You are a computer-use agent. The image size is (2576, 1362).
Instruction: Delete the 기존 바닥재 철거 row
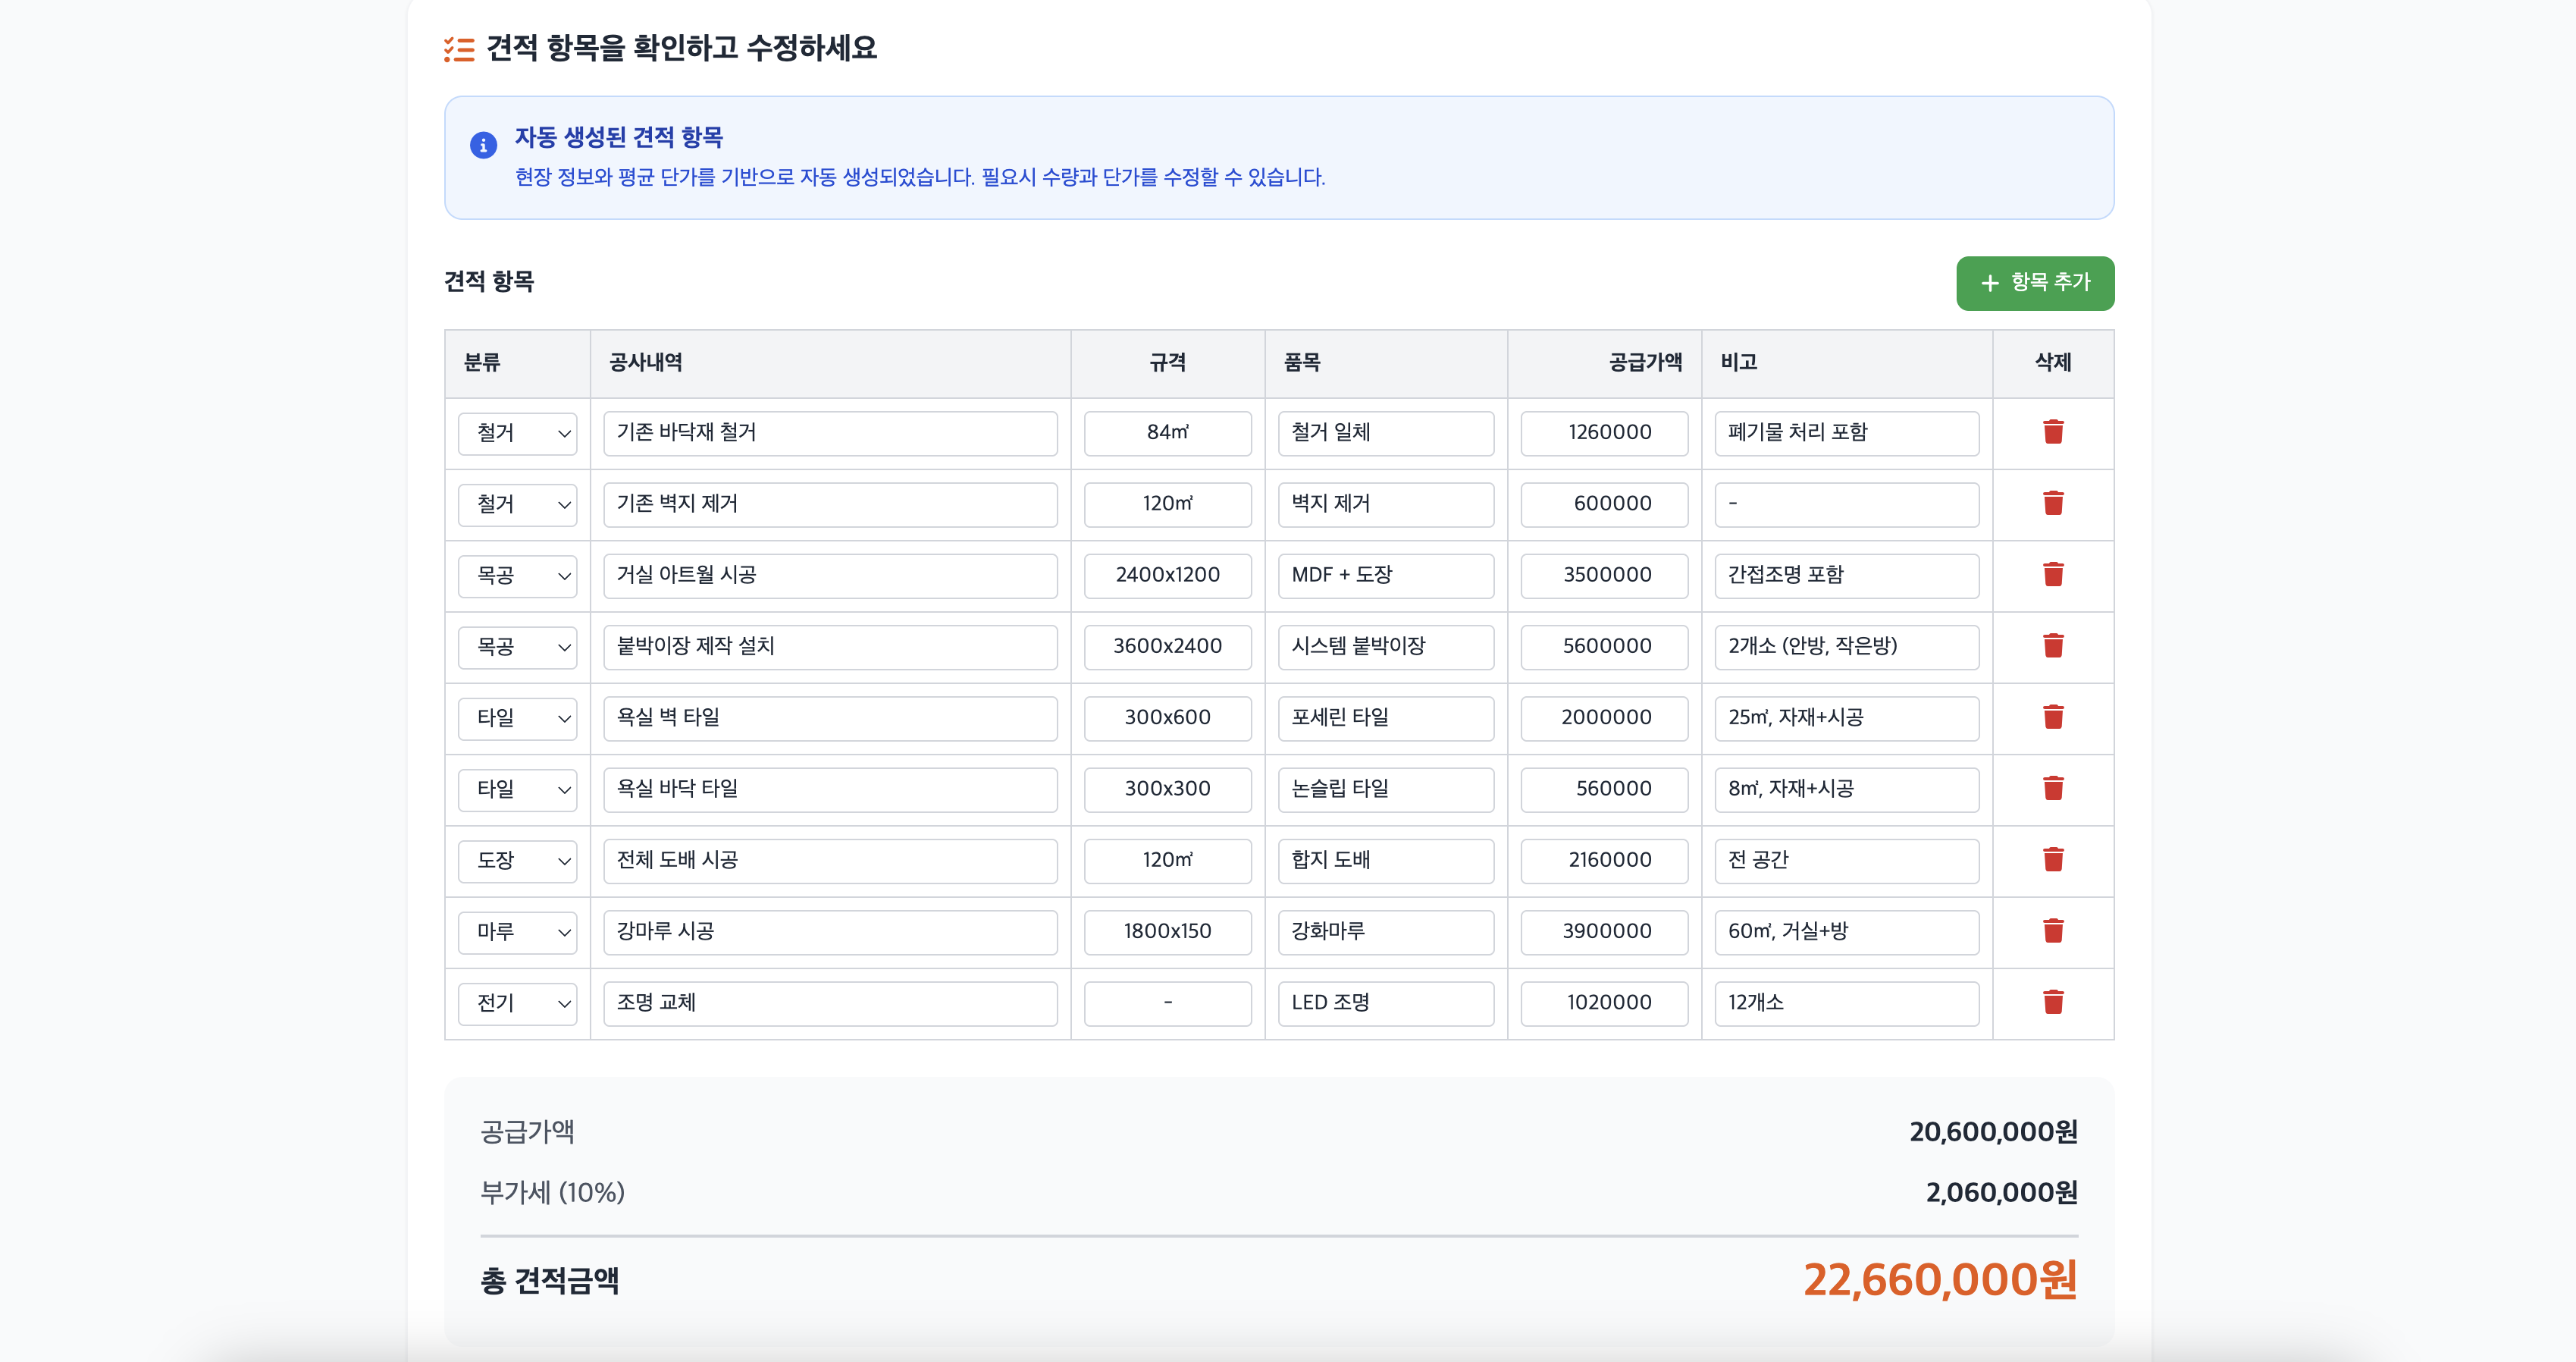[x=2052, y=432]
